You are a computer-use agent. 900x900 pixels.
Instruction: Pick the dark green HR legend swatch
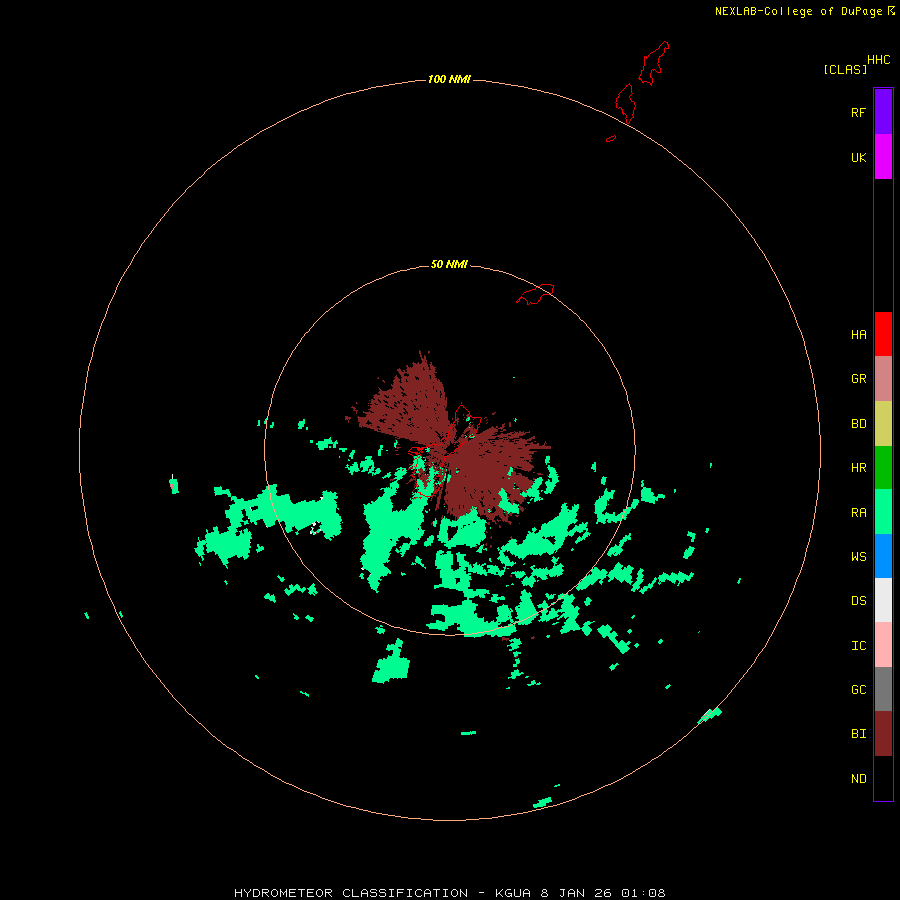[x=883, y=468]
